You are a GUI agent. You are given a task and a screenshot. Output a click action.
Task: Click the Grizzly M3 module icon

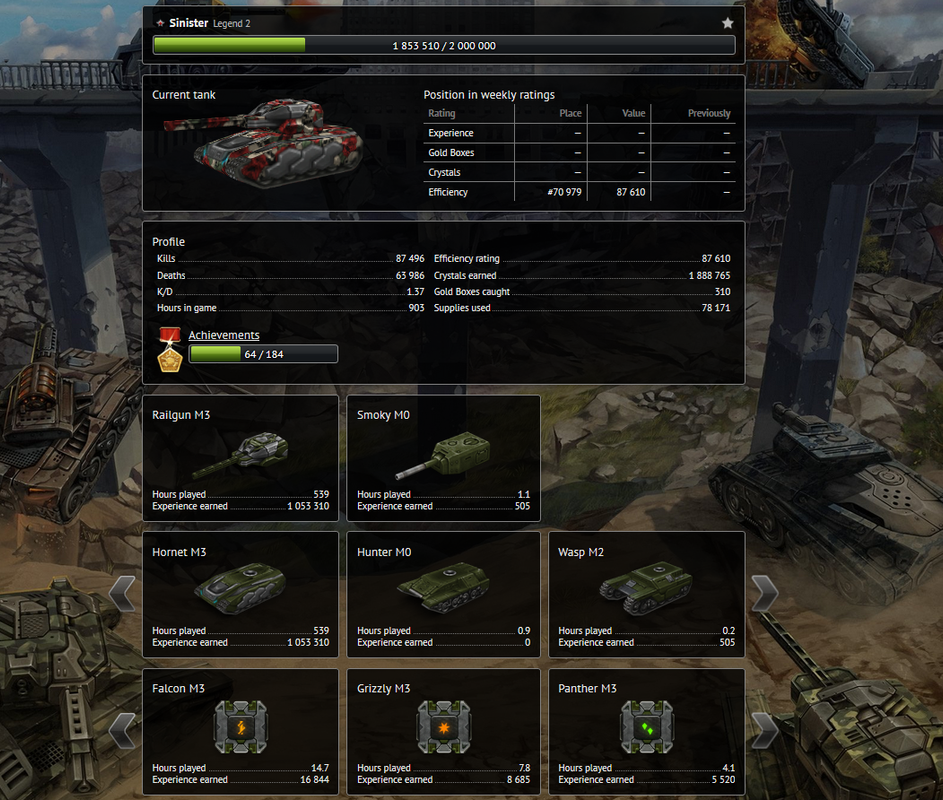(444, 727)
